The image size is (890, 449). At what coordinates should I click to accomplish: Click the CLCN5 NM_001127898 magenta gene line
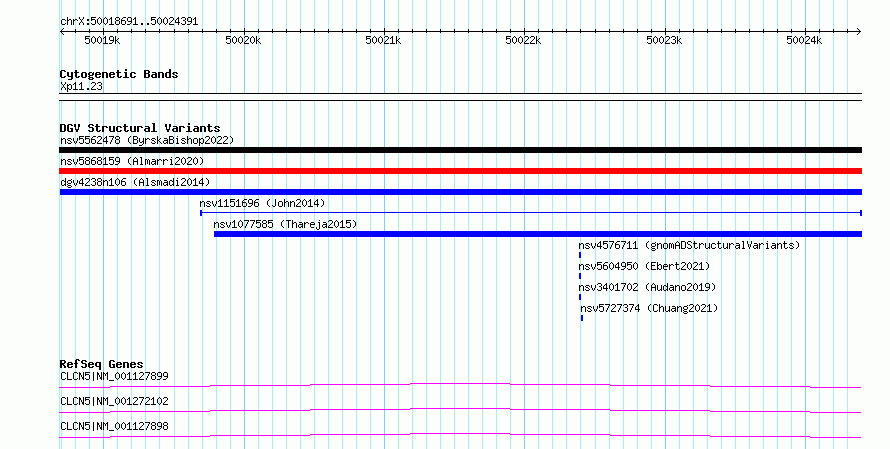pyautogui.click(x=460, y=435)
